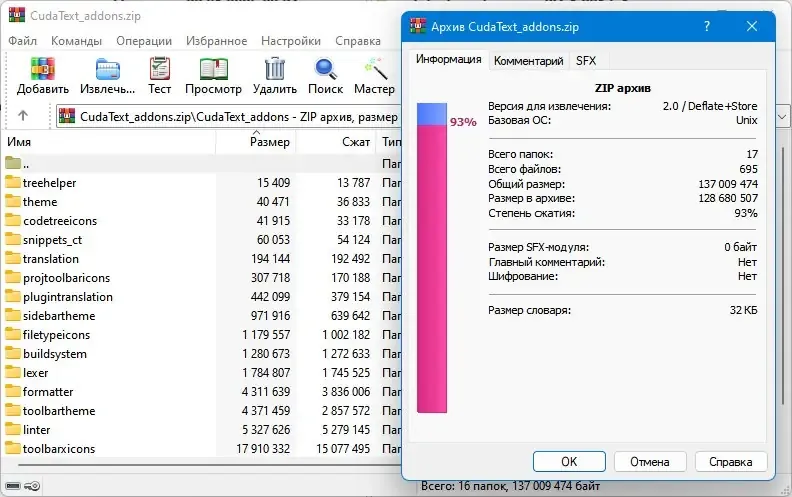Image resolution: width=792 pixels, height=497 pixels.
Task: Open the Просмотр (View) book icon
Action: coord(213,69)
